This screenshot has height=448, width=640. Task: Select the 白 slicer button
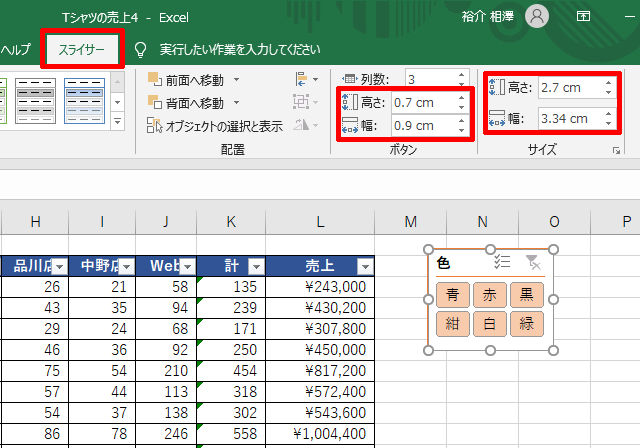489,324
